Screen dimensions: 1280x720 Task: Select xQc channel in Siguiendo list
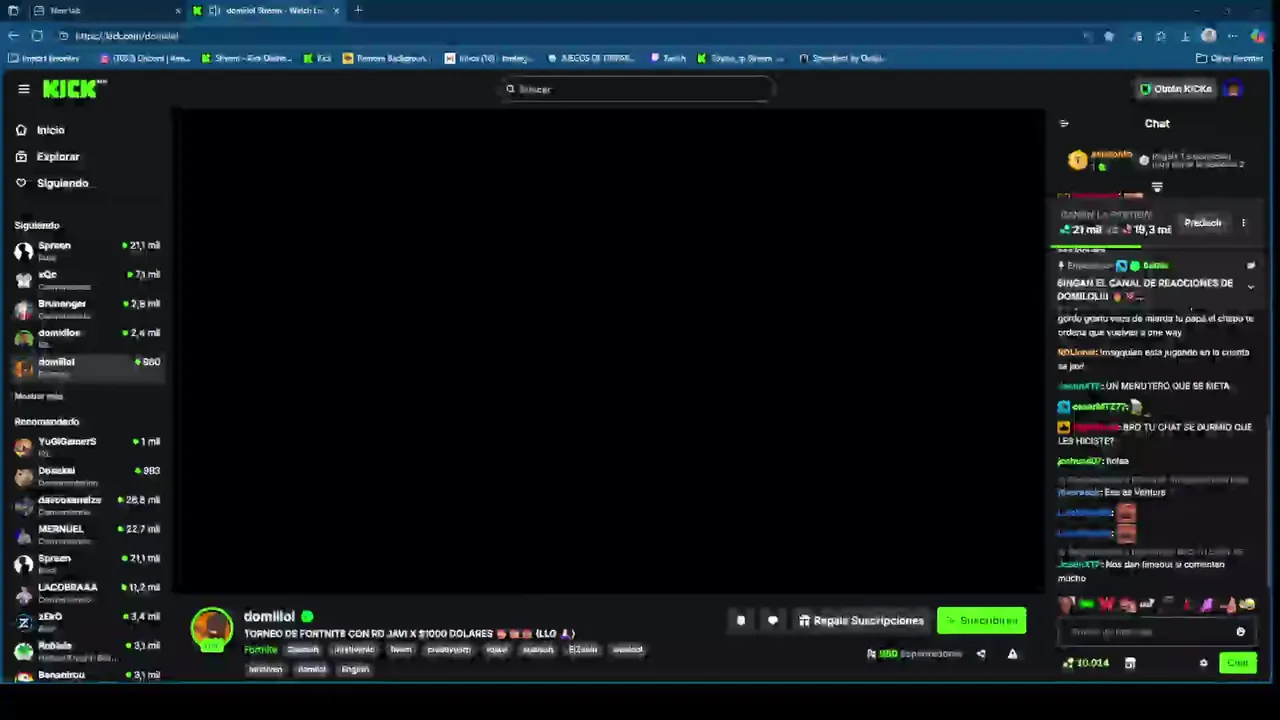pos(88,279)
